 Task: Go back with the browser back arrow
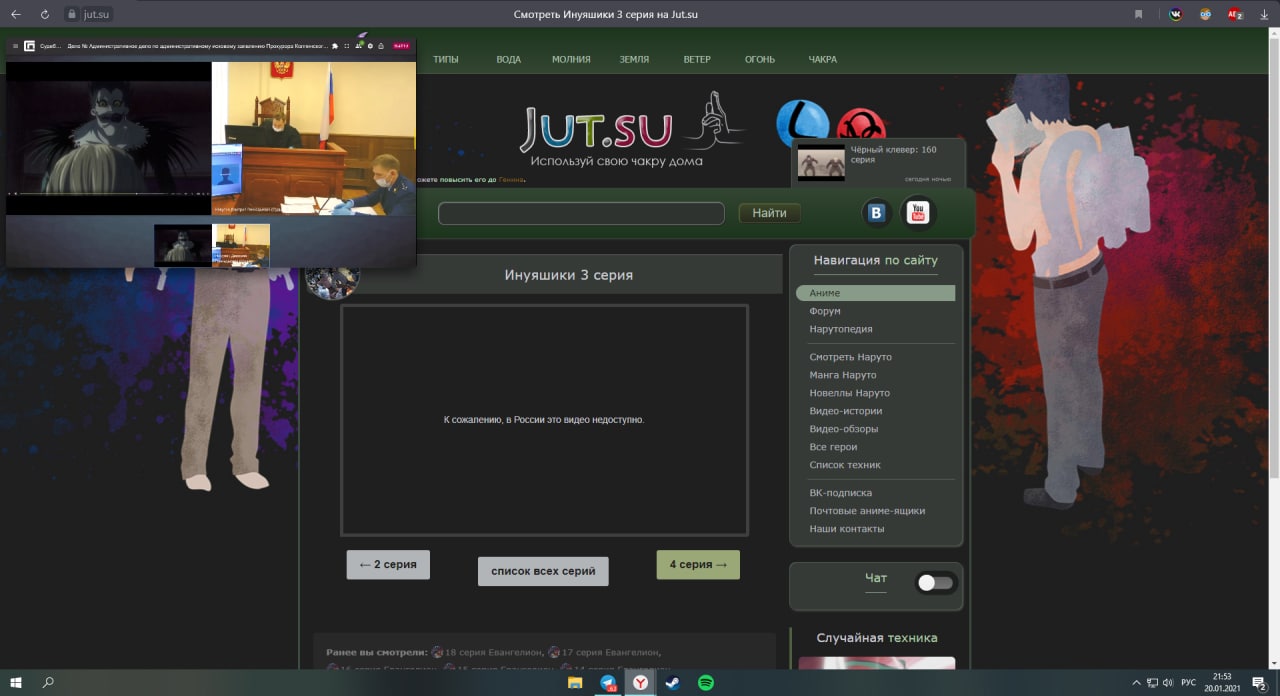point(15,14)
